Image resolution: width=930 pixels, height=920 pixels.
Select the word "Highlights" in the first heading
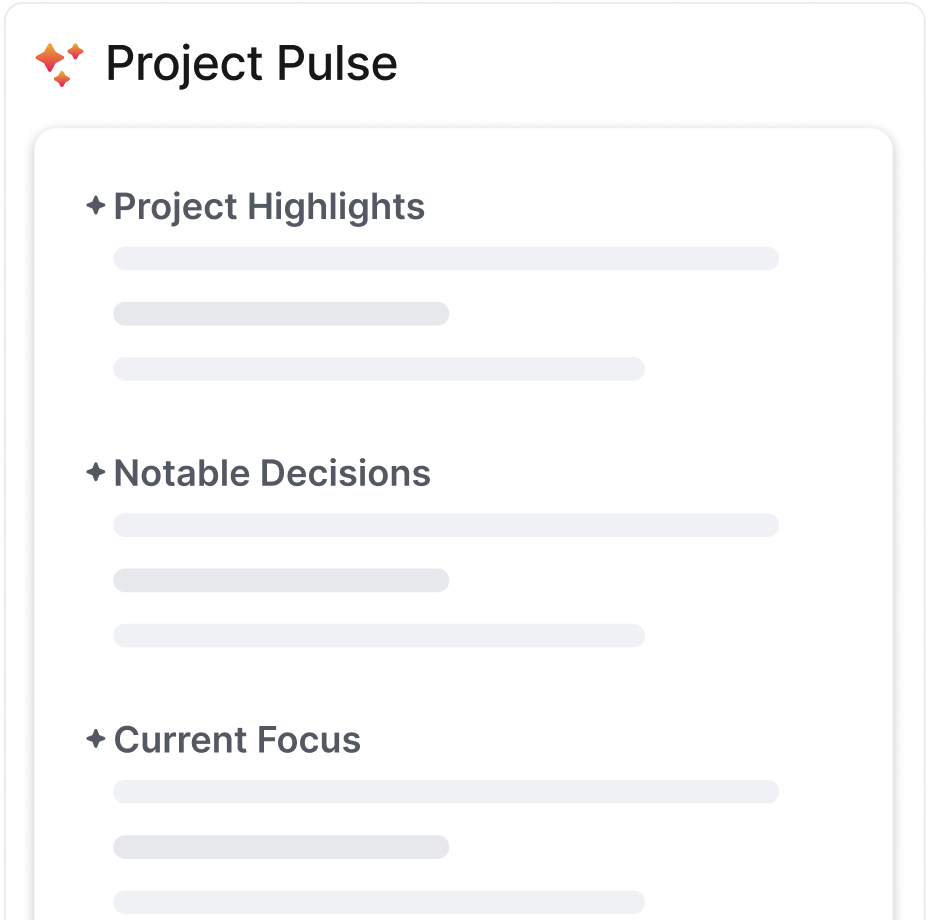[336, 207]
